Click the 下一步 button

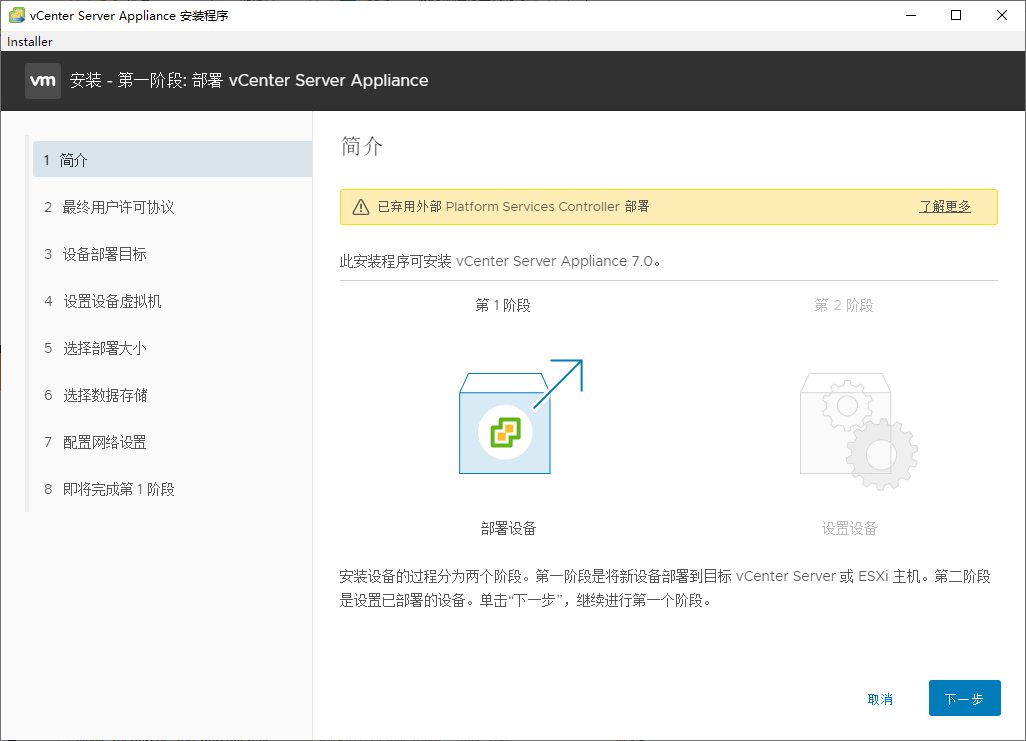[x=964, y=698]
